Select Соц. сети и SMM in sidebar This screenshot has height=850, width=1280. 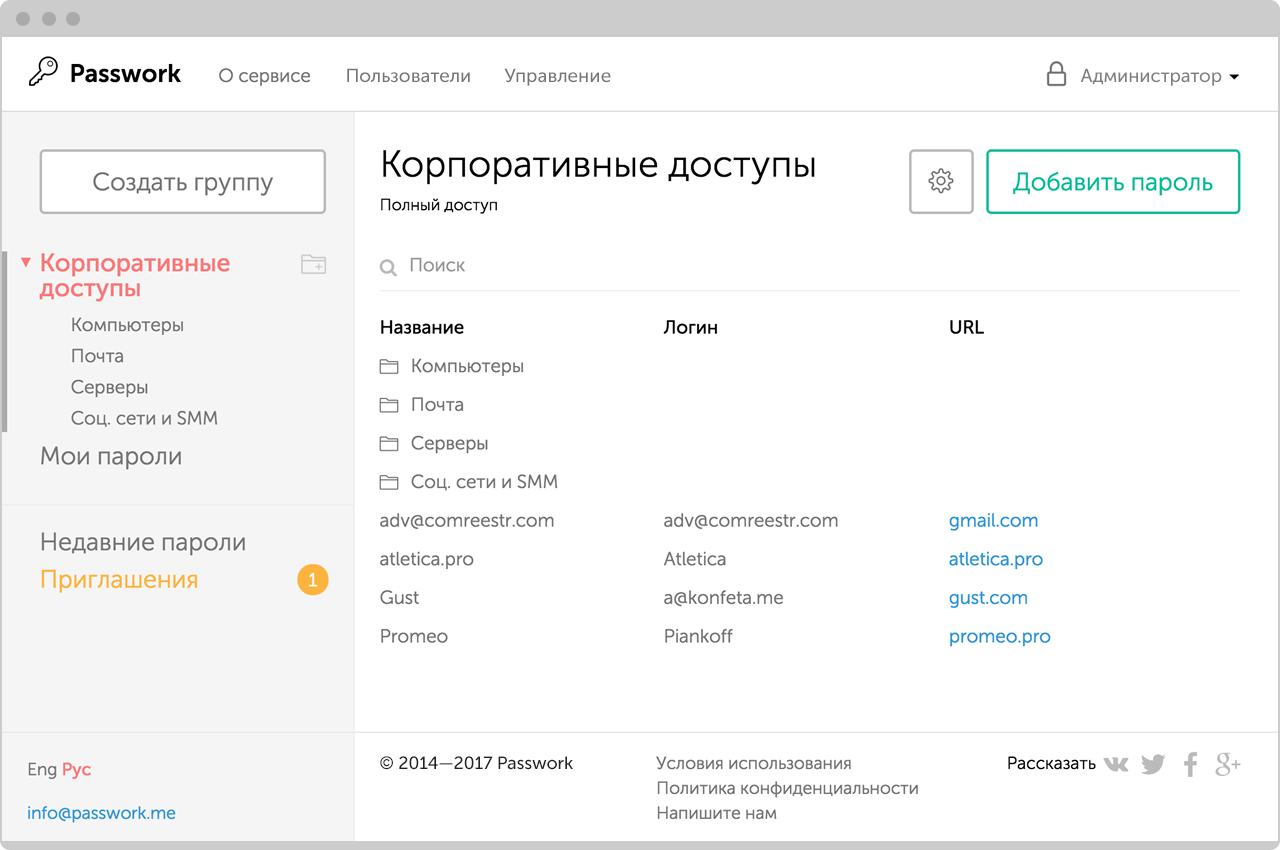point(144,418)
